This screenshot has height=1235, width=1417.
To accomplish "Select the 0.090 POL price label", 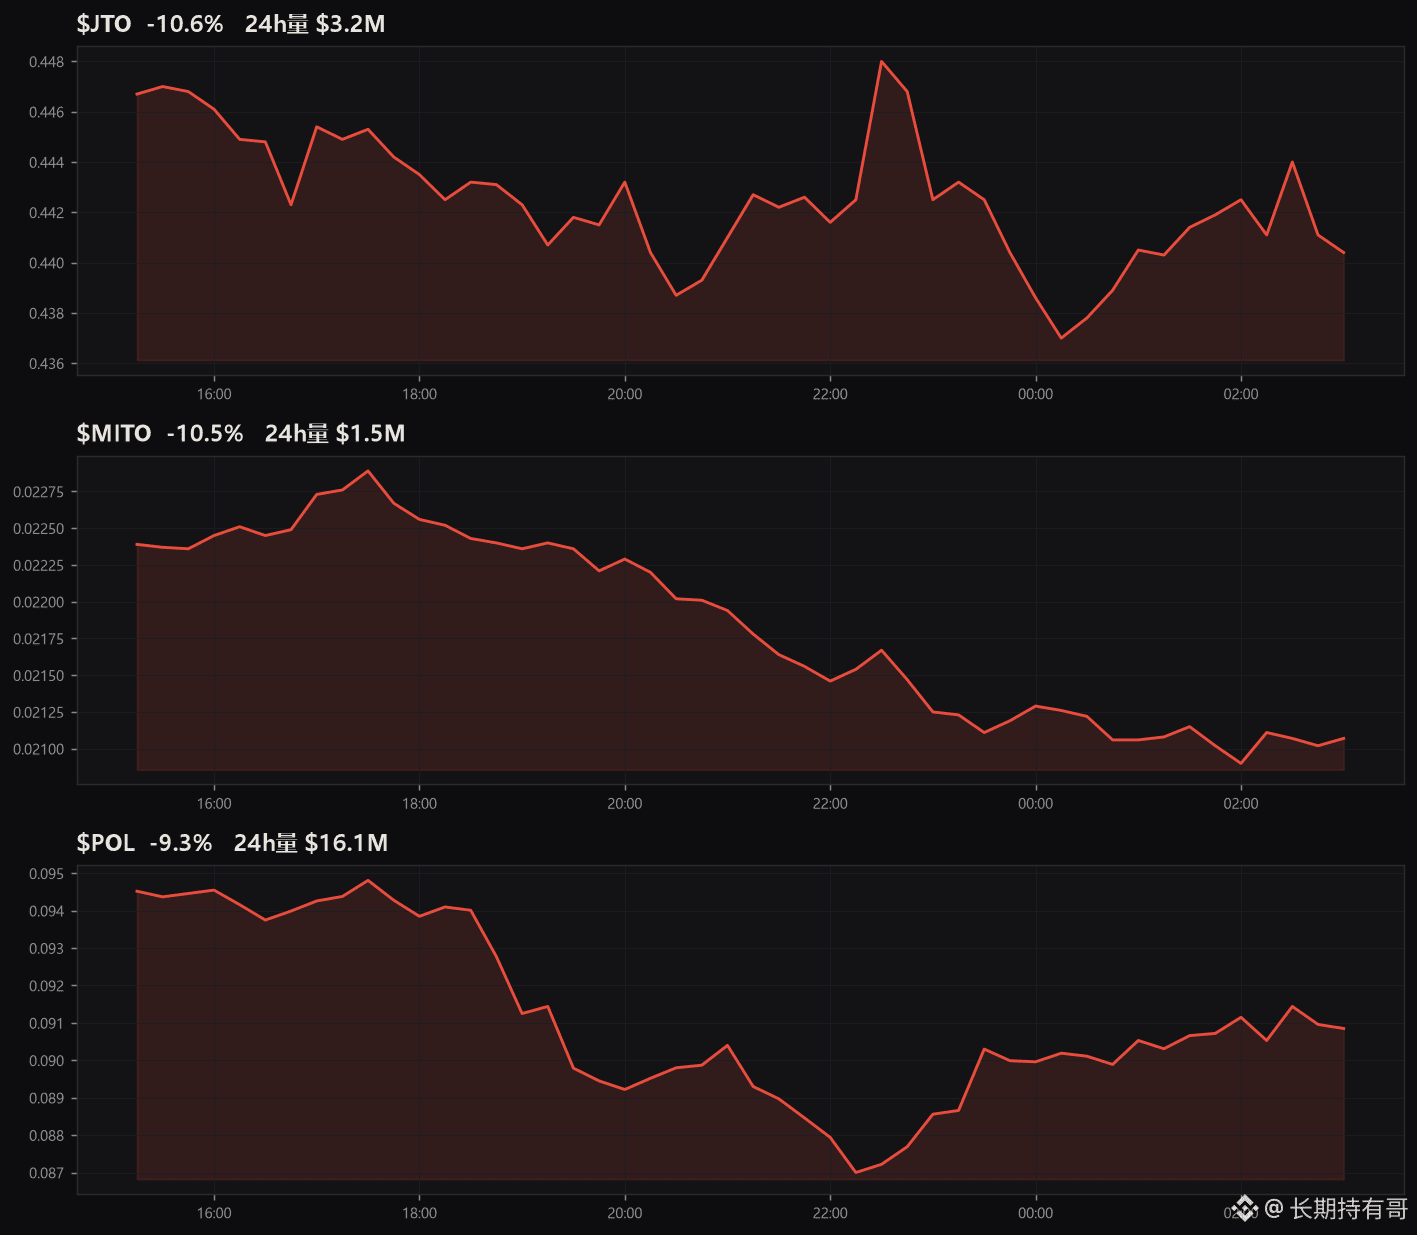I will [46, 1061].
